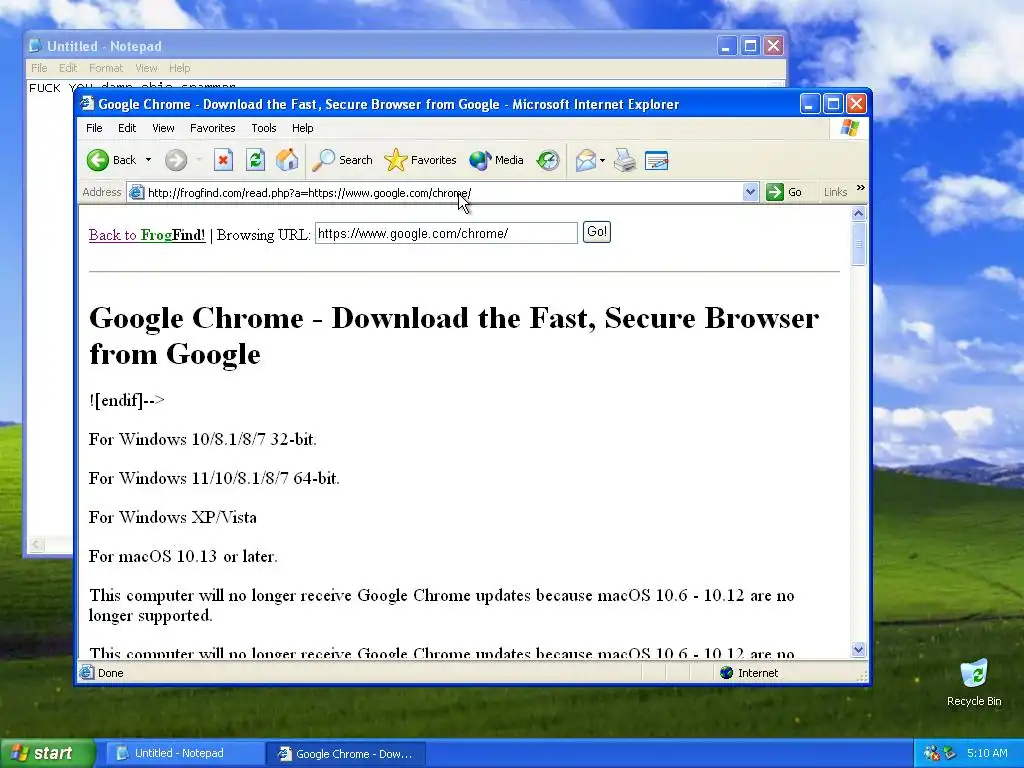This screenshot has height=768, width=1024.
Task: Open the Media pane in toolbar
Action: coord(496,160)
